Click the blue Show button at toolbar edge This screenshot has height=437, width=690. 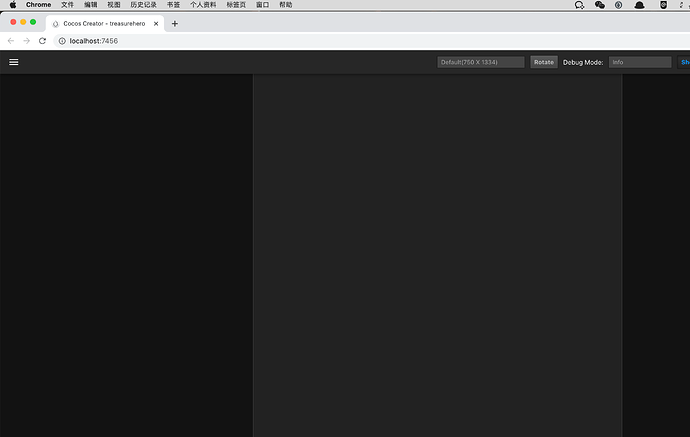click(x=684, y=62)
